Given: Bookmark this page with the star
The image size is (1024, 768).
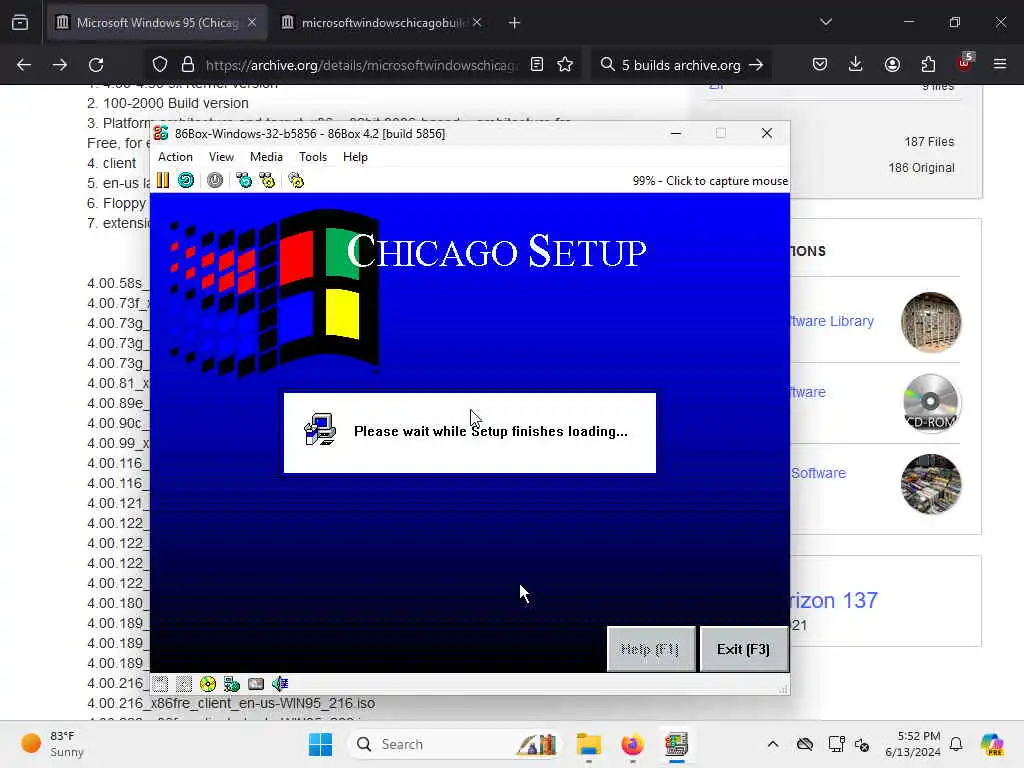Looking at the screenshot, I should tap(565, 64).
